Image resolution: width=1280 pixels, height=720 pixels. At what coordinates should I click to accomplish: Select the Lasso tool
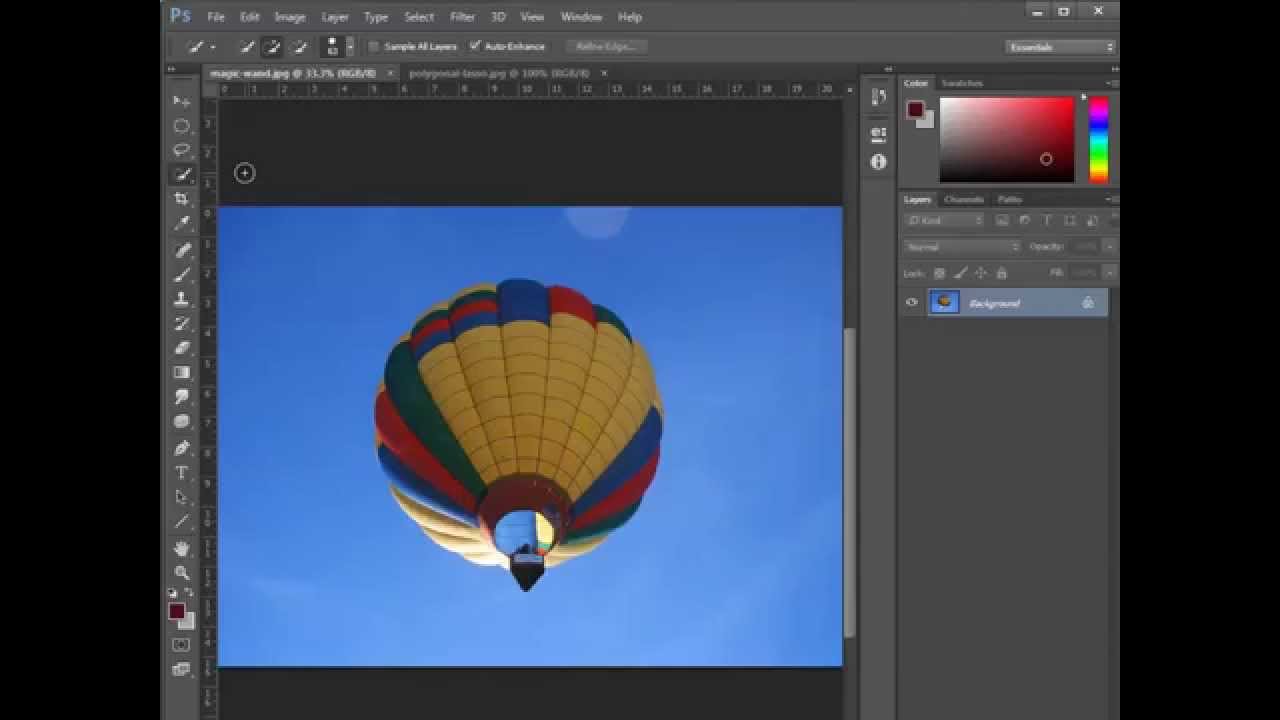point(181,150)
